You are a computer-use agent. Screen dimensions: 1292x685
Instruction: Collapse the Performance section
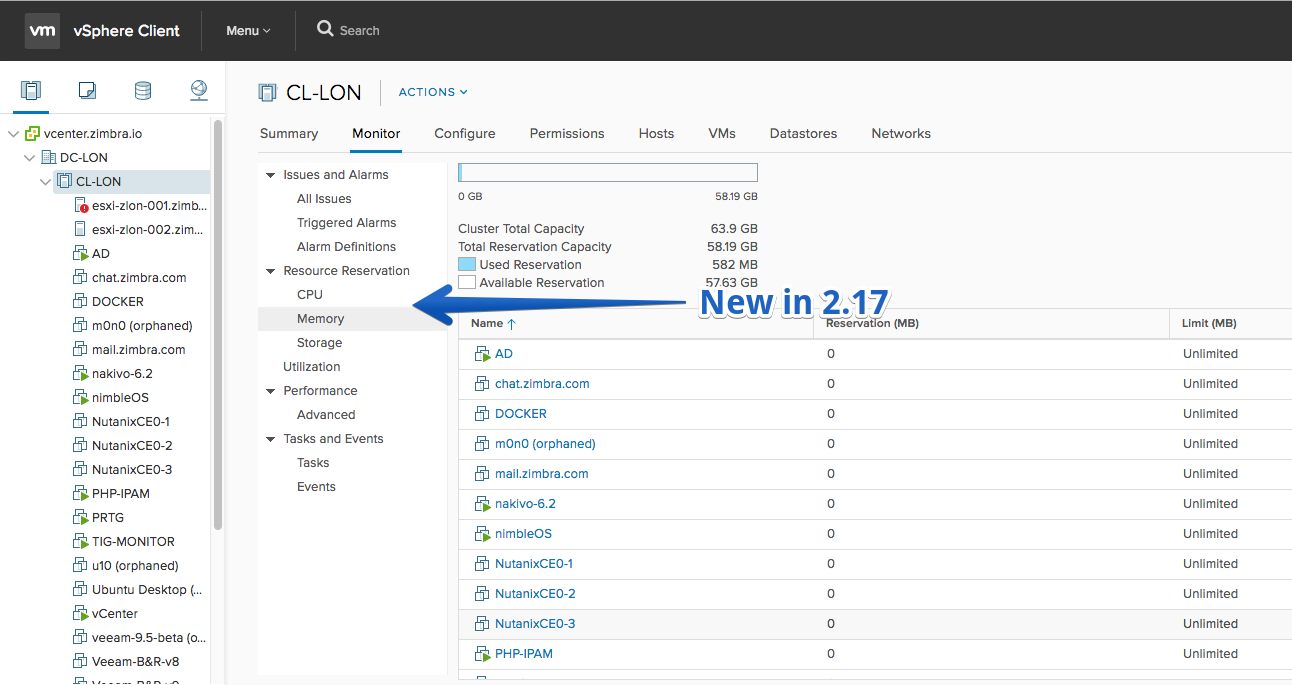click(x=270, y=391)
